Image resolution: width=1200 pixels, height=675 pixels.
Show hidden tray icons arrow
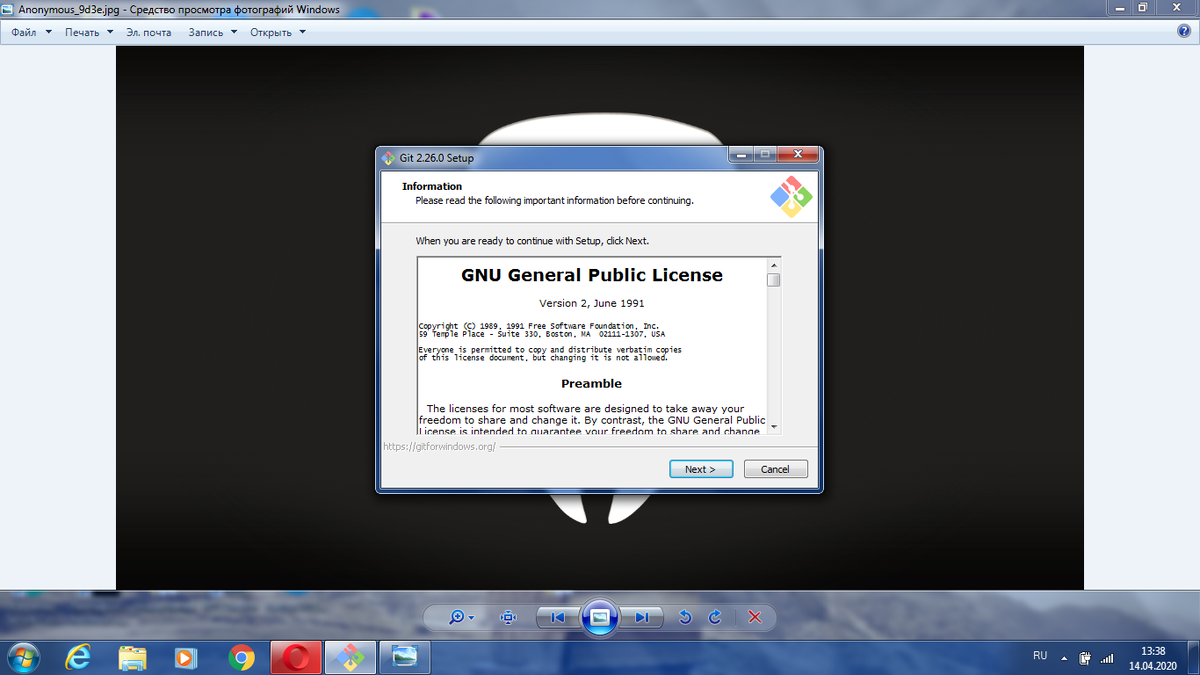pyautogui.click(x=1064, y=659)
